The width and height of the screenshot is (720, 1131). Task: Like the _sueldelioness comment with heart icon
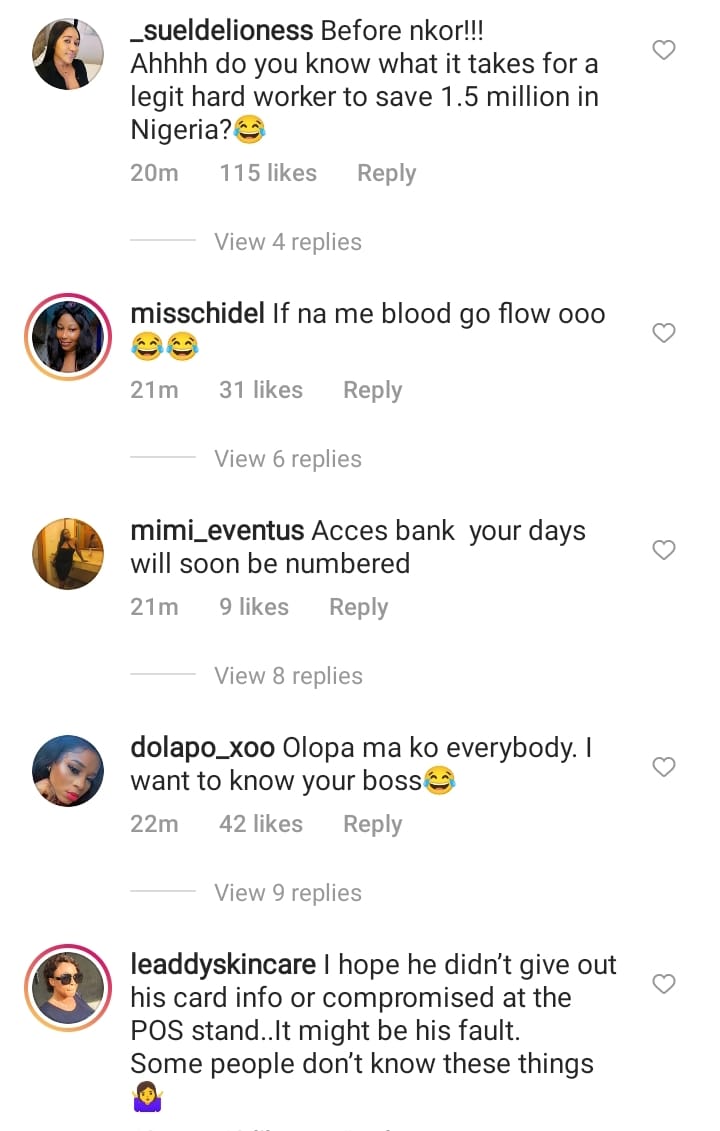[x=664, y=50]
